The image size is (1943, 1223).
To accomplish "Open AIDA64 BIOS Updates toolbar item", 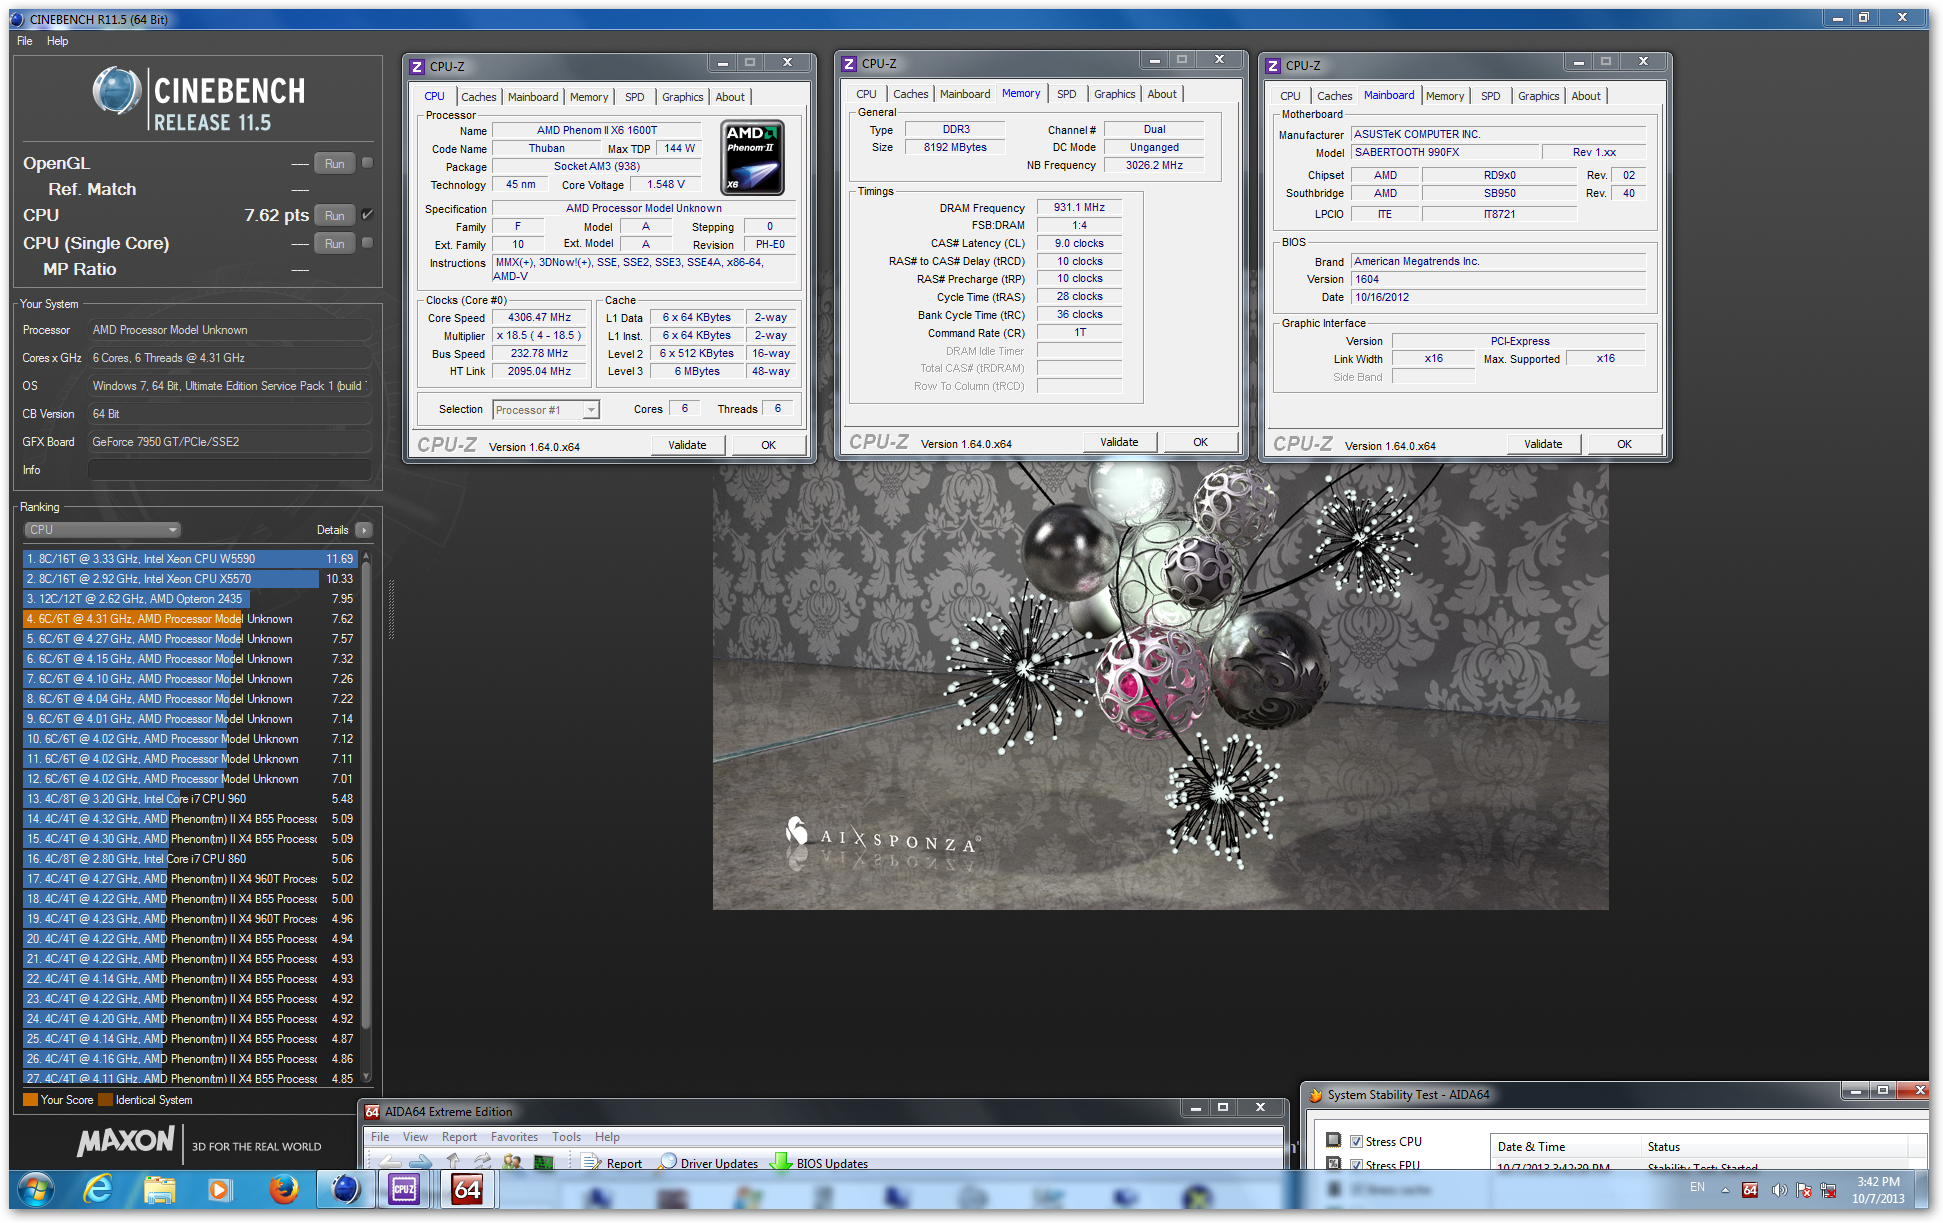I will tap(819, 1163).
